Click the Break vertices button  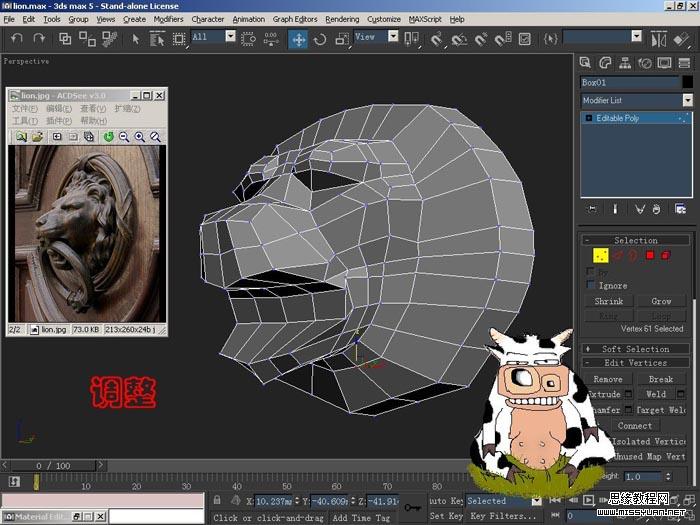(661, 379)
